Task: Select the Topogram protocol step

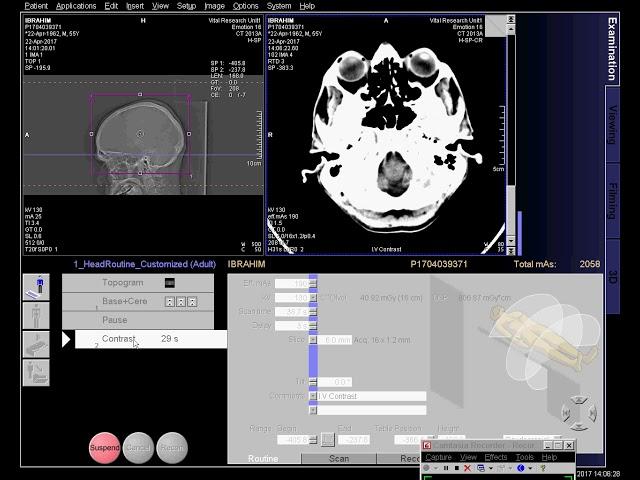Action: pyautogui.click(x=138, y=283)
